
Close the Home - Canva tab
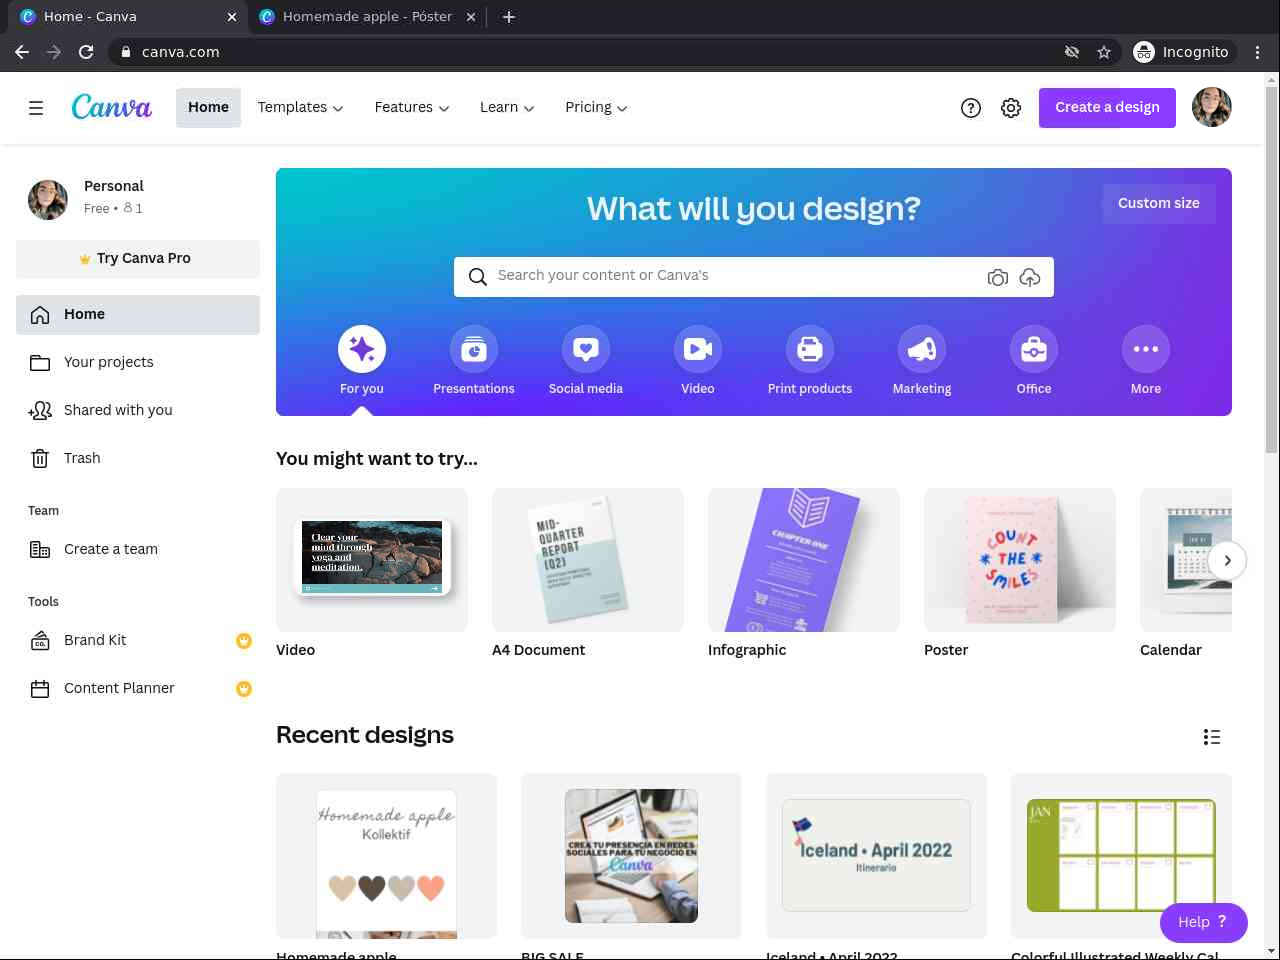232,17
